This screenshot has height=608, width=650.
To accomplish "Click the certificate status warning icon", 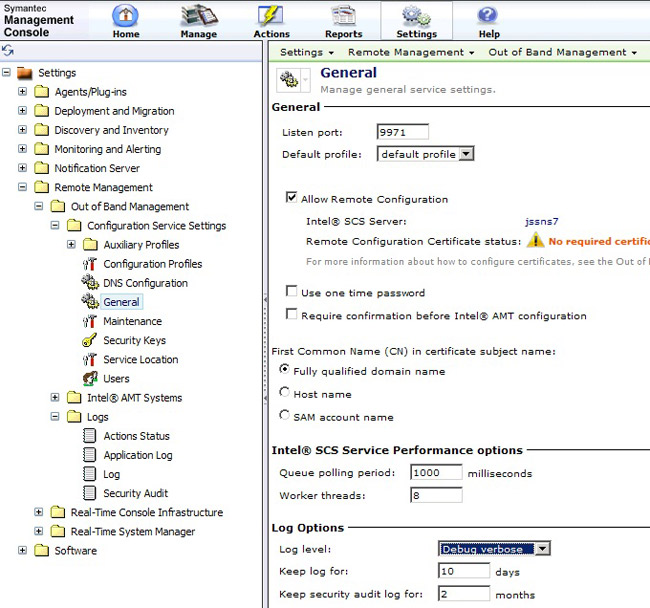I will pyautogui.click(x=535, y=240).
